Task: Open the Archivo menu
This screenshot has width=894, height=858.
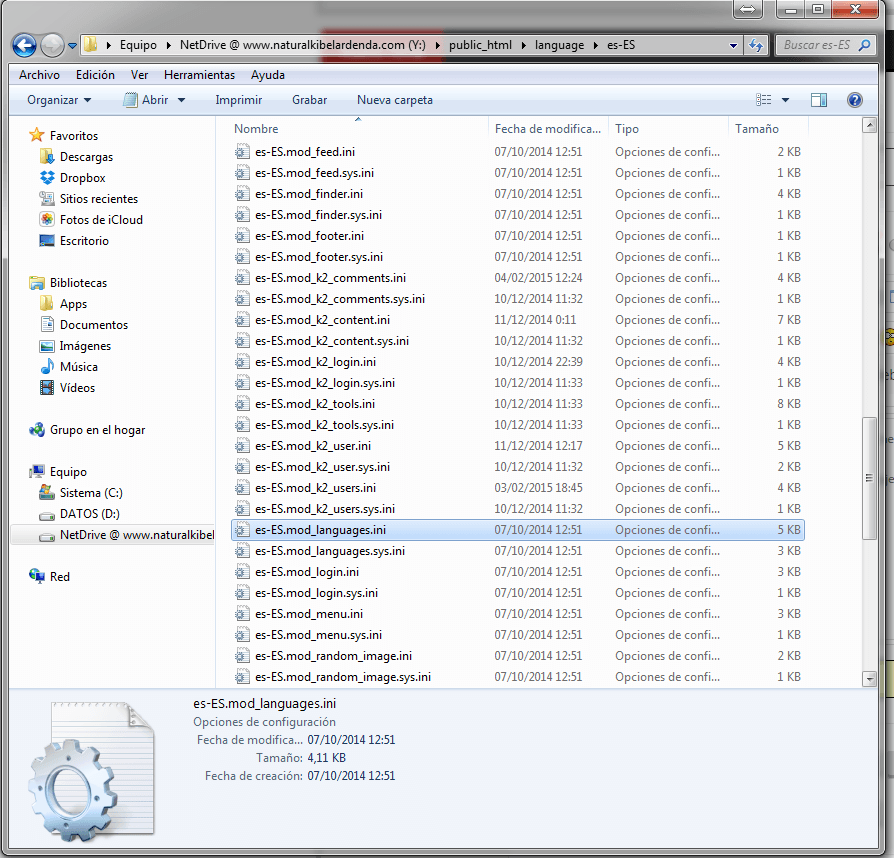Action: 39,75
